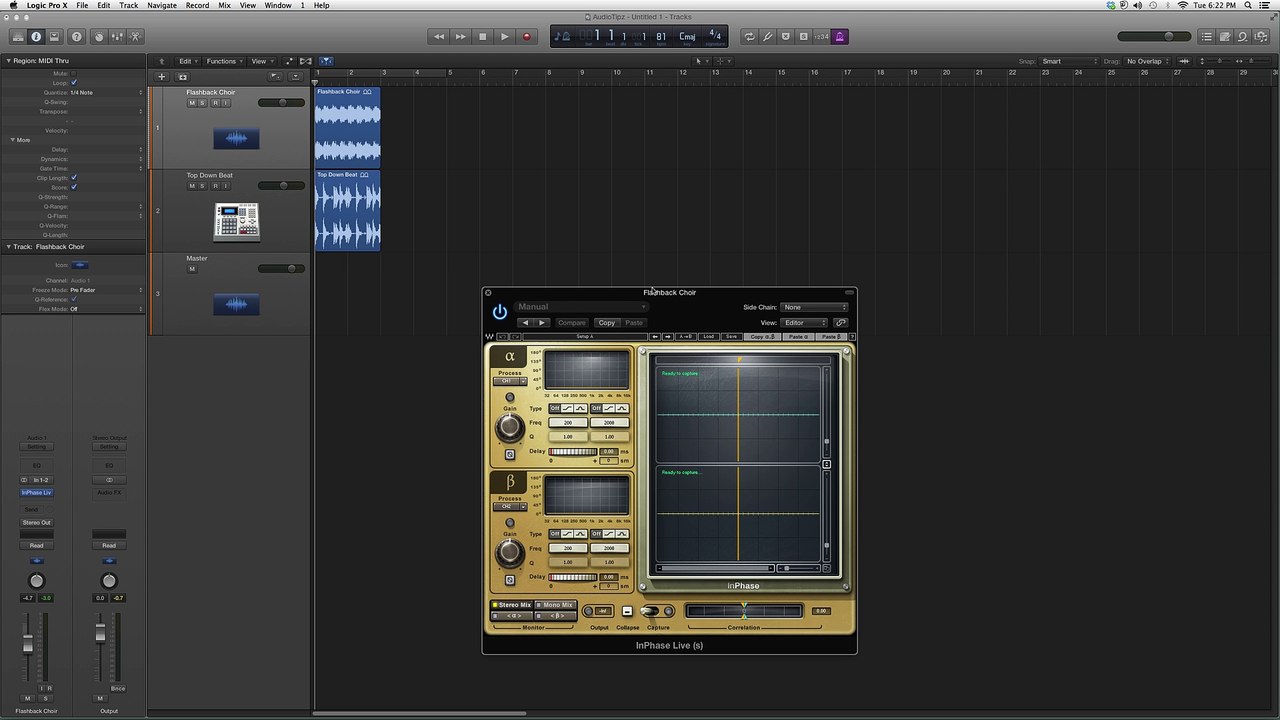Click the plug-in header Copy button
1280x720 pixels.
tap(607, 323)
